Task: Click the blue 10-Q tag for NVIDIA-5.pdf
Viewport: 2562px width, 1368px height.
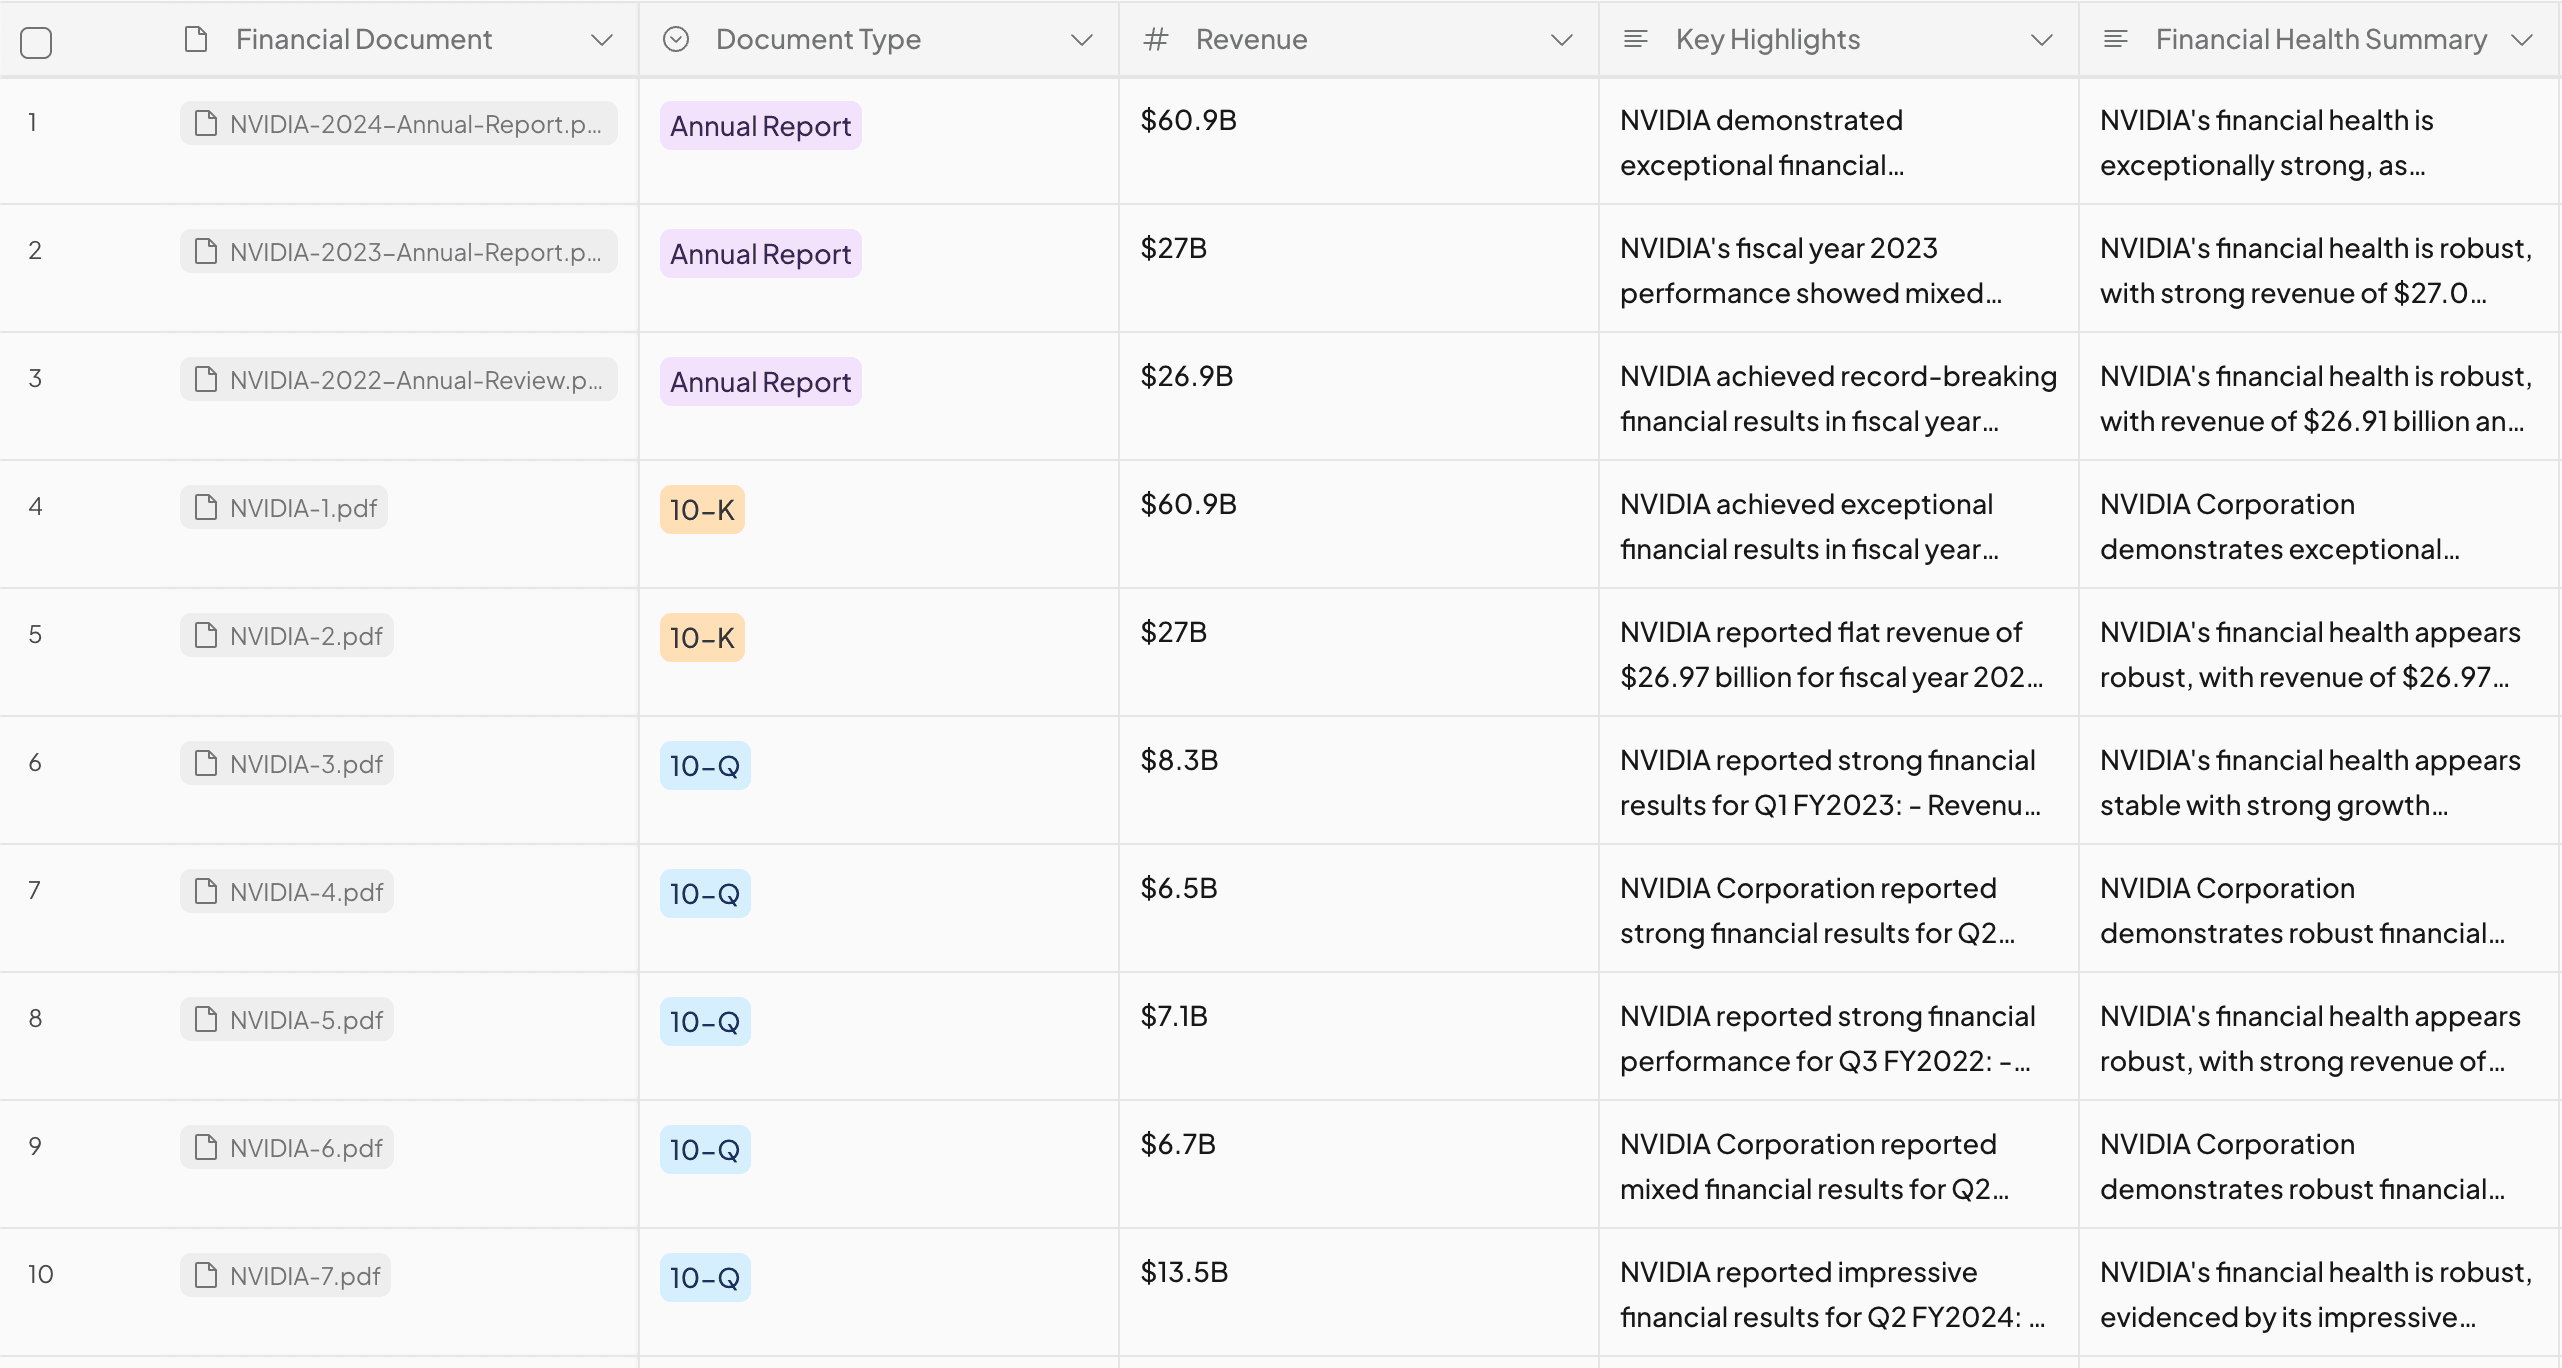Action: click(x=704, y=1022)
